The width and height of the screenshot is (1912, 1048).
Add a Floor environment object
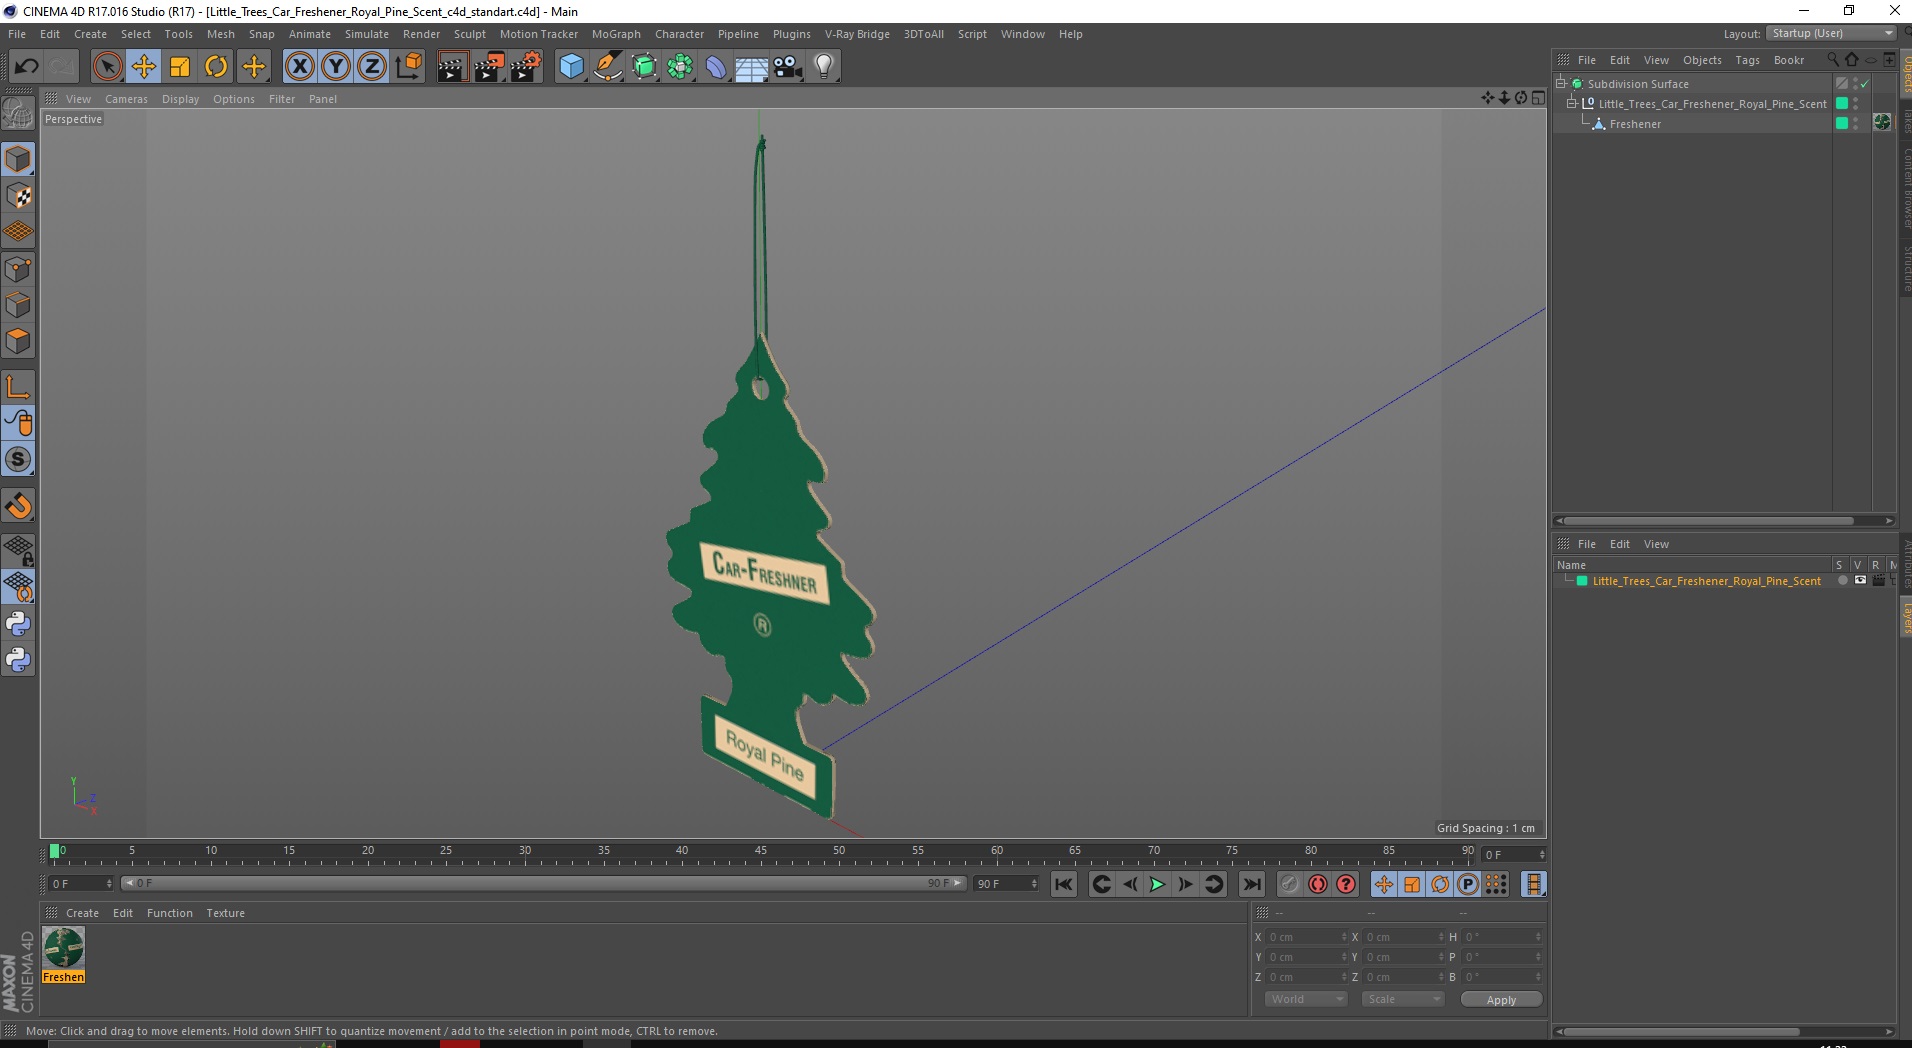(752, 67)
